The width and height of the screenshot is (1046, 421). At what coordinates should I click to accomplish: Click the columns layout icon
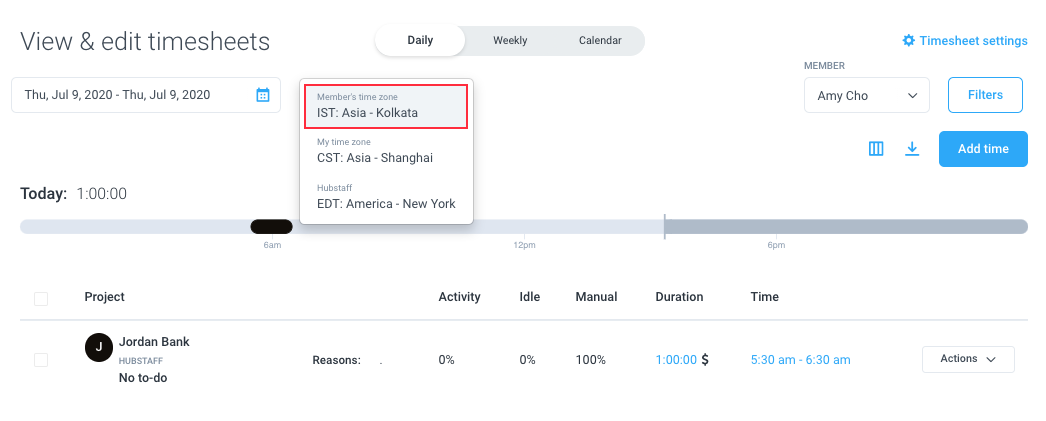point(876,149)
